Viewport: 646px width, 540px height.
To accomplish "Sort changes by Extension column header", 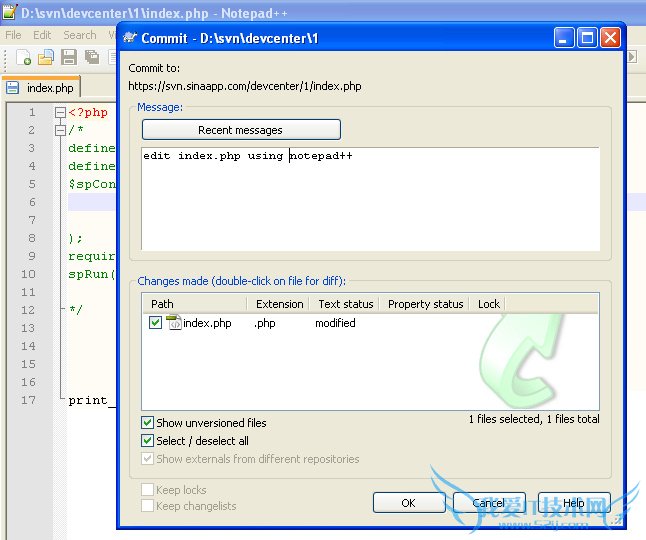I will pyautogui.click(x=279, y=304).
